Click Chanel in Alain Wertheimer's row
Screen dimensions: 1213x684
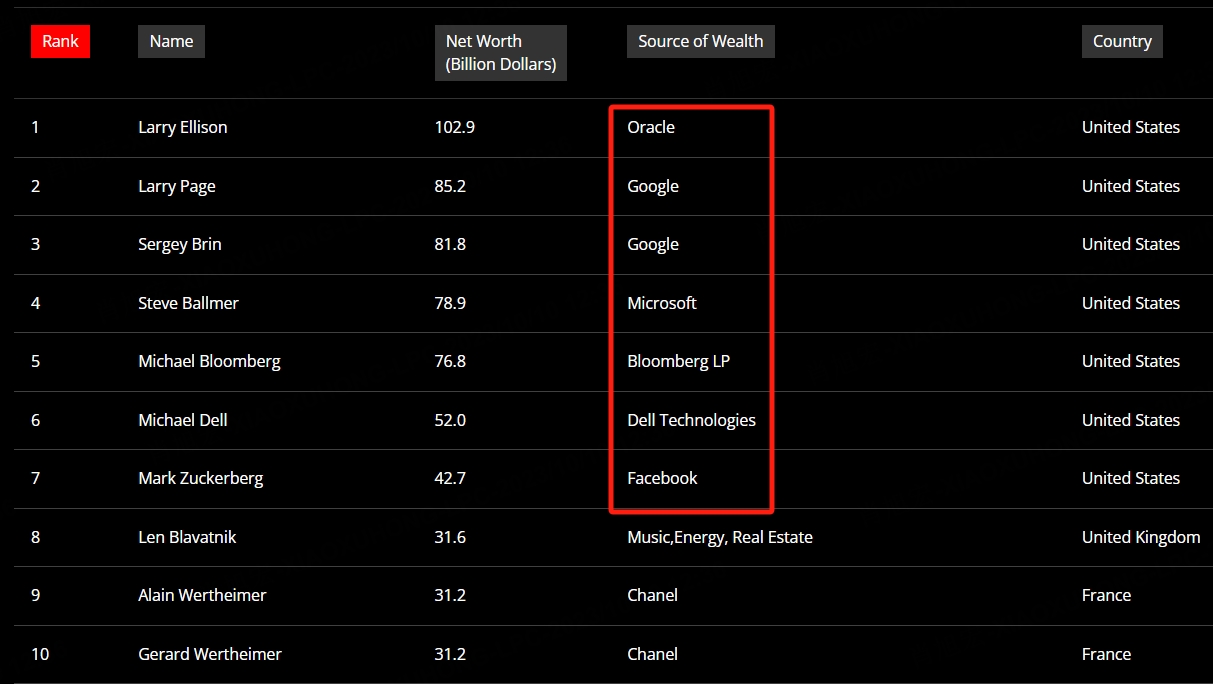tap(652, 595)
